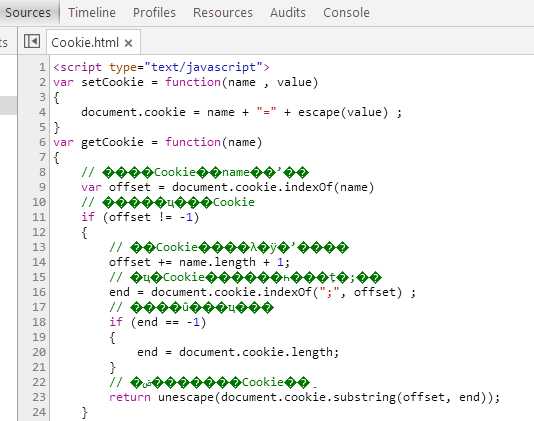534x421 pixels.
Task: Click the 'end = document.cookie.indexOf' line
Action: pyautogui.click(x=263, y=292)
